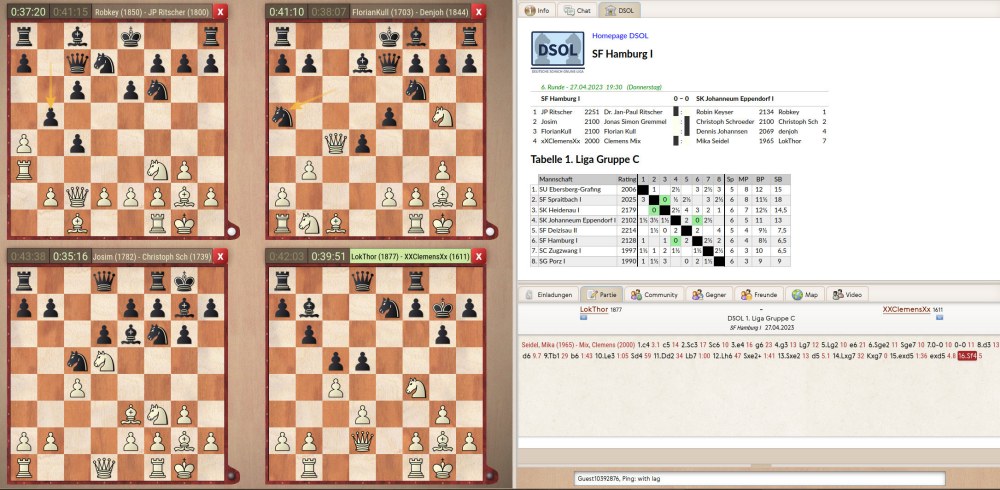Click the globe icon on Map tab
The width and height of the screenshot is (1000, 490).
[x=797, y=295]
